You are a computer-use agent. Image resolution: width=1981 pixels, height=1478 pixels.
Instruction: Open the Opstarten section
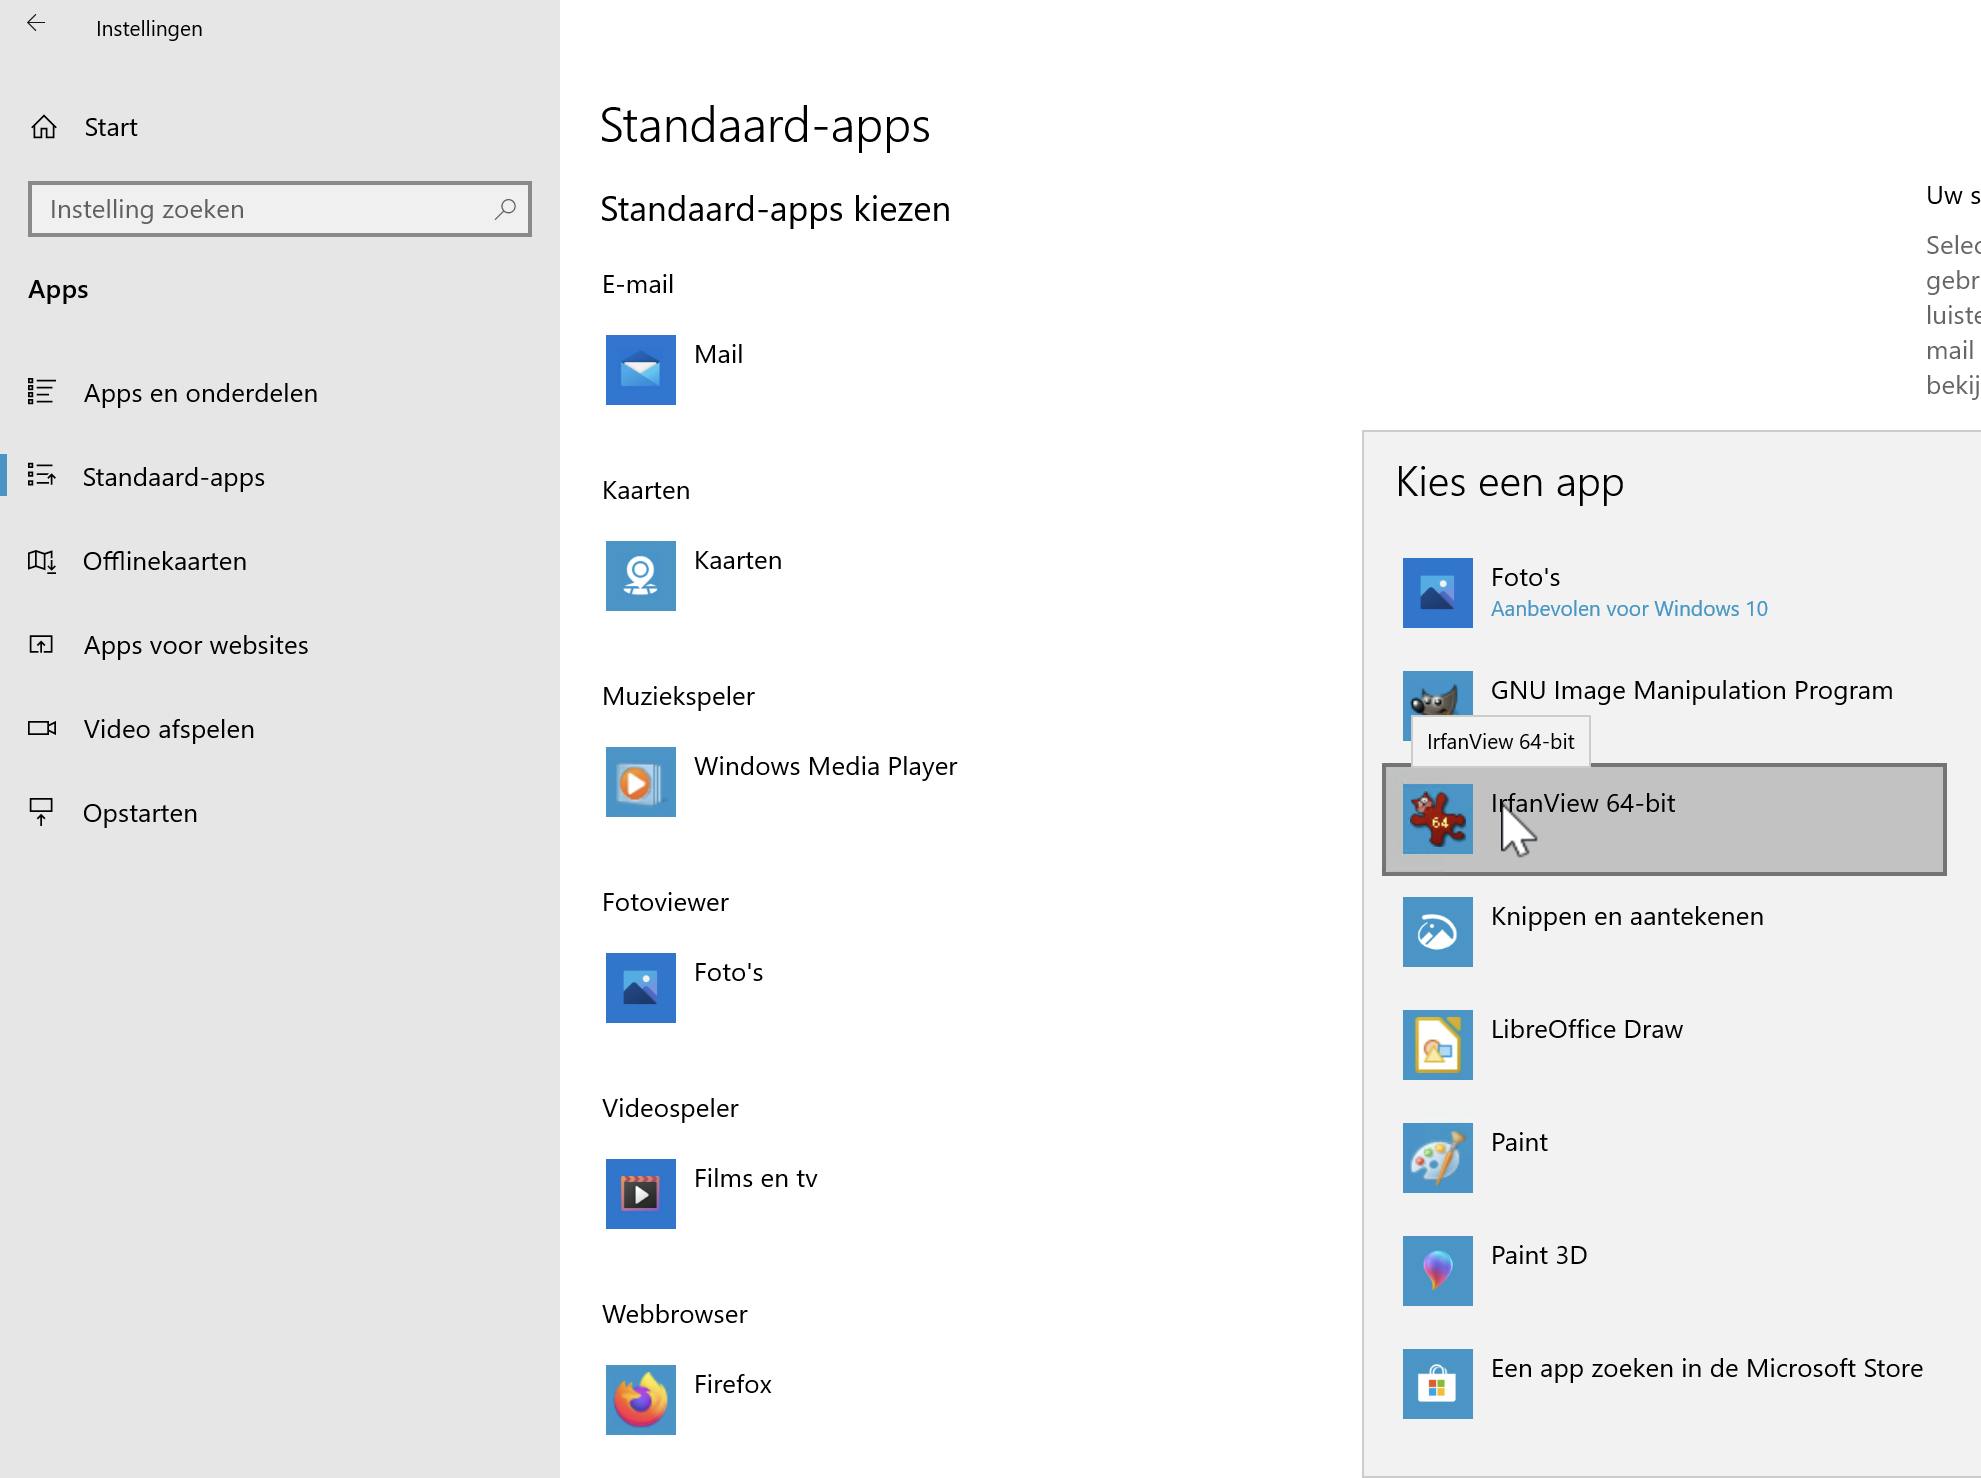pyautogui.click(x=140, y=813)
